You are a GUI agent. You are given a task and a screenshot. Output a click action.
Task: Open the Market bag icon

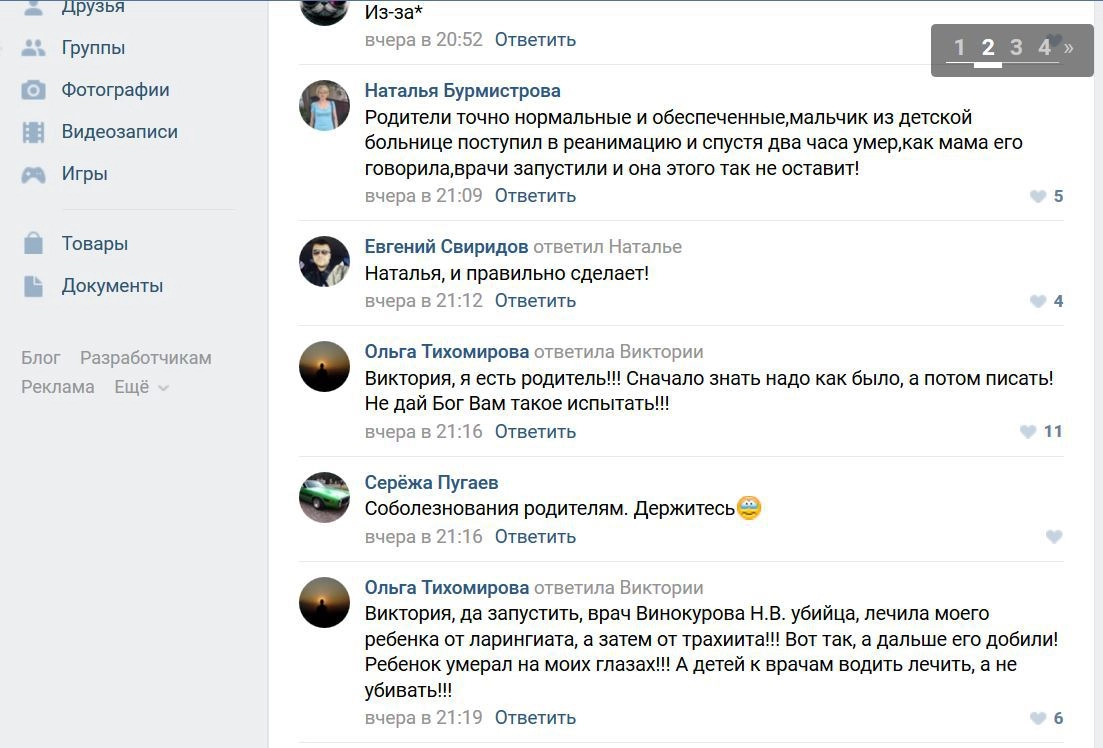tap(34, 244)
